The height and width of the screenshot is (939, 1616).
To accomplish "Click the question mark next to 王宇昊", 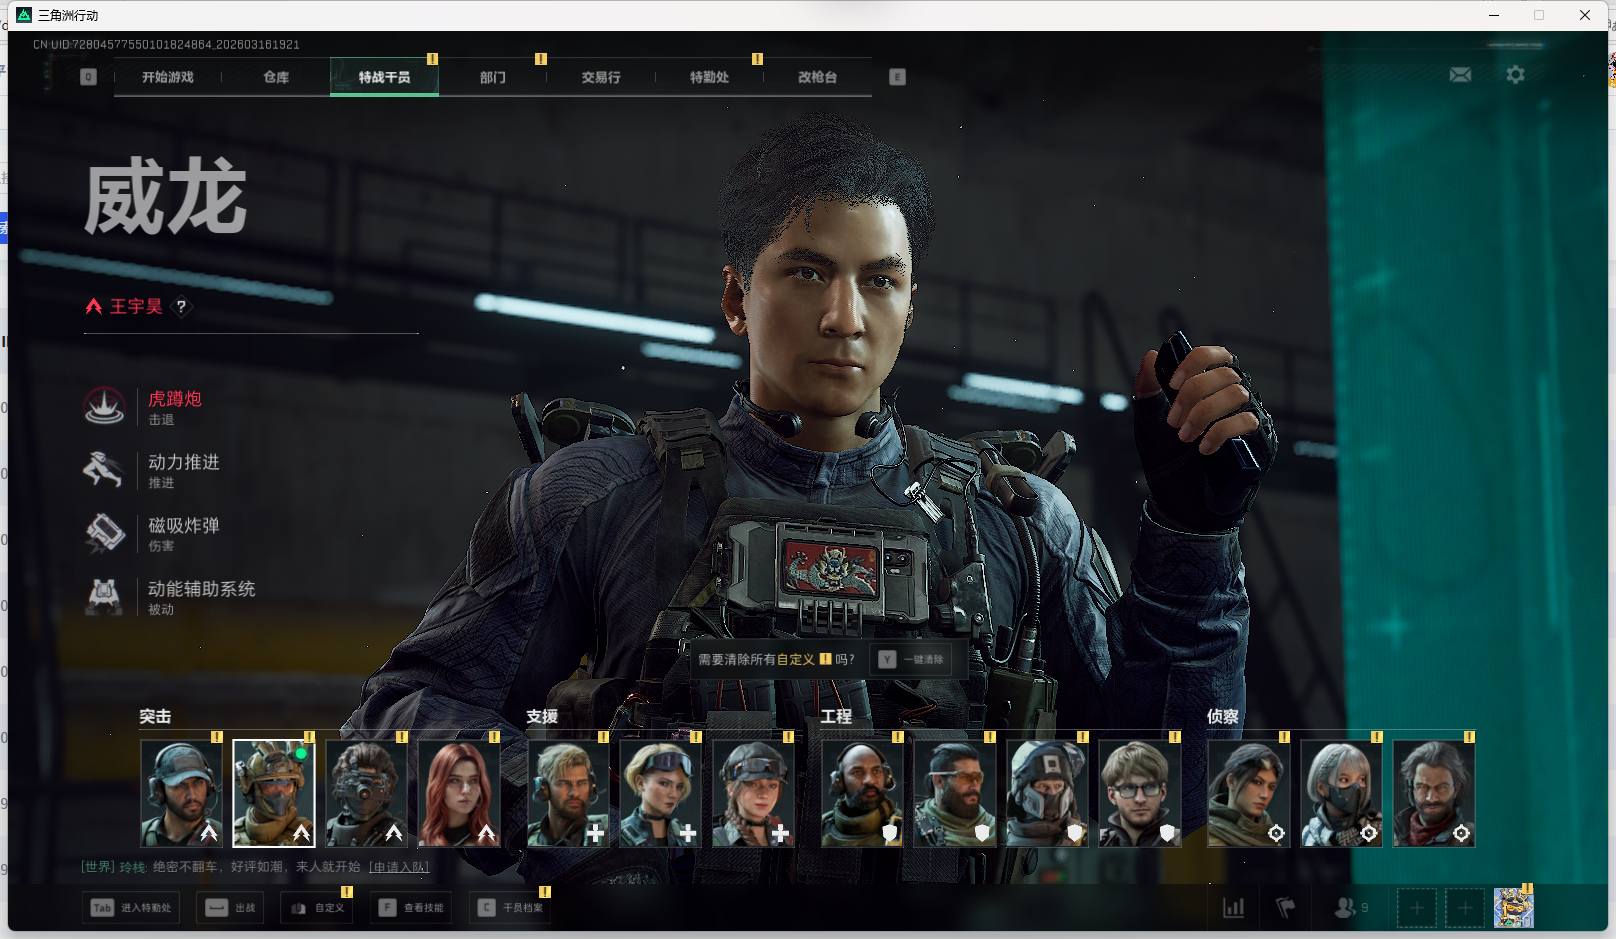I will [x=181, y=307].
